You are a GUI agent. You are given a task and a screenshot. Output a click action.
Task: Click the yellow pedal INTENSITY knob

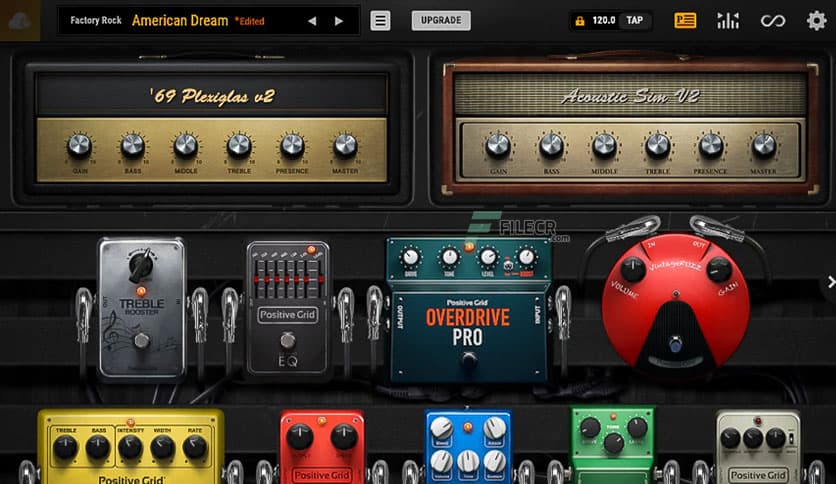pyautogui.click(x=130, y=447)
